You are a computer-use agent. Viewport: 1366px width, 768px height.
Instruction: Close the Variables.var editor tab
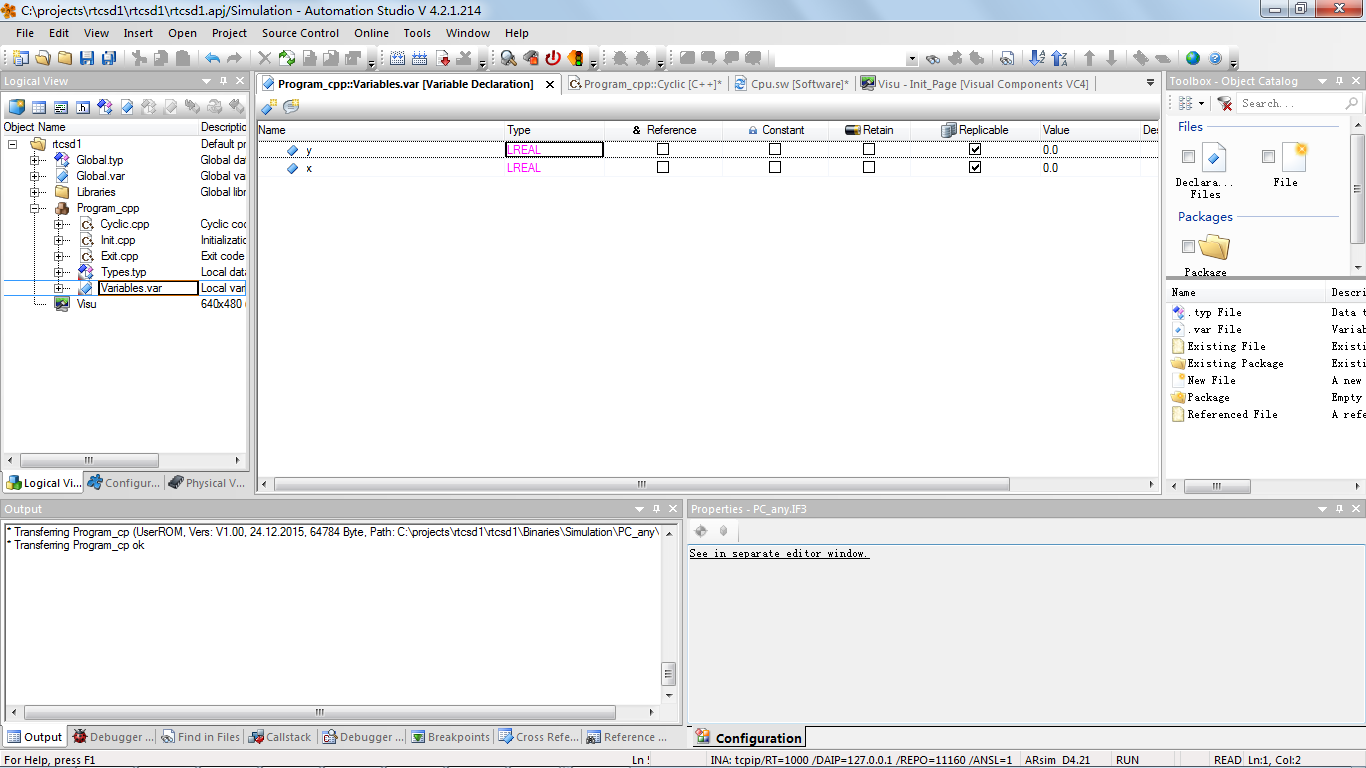point(549,84)
